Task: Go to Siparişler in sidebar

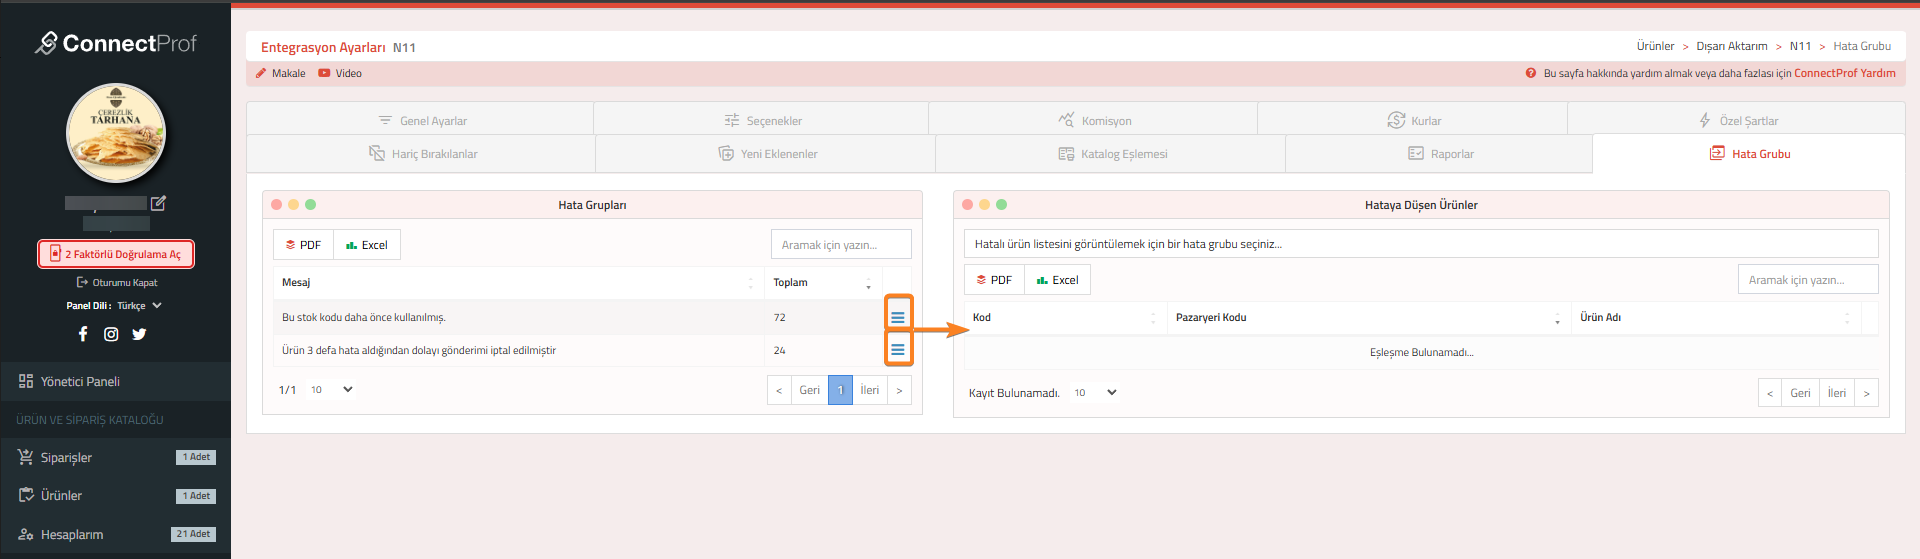Action: [66, 457]
